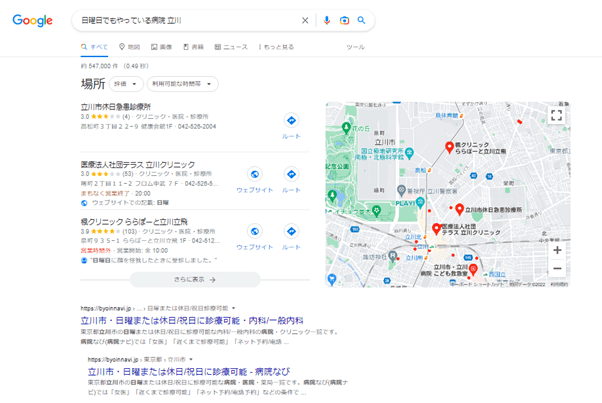Open second result 病院なび link
This screenshot has width=602, height=403.
[189, 372]
